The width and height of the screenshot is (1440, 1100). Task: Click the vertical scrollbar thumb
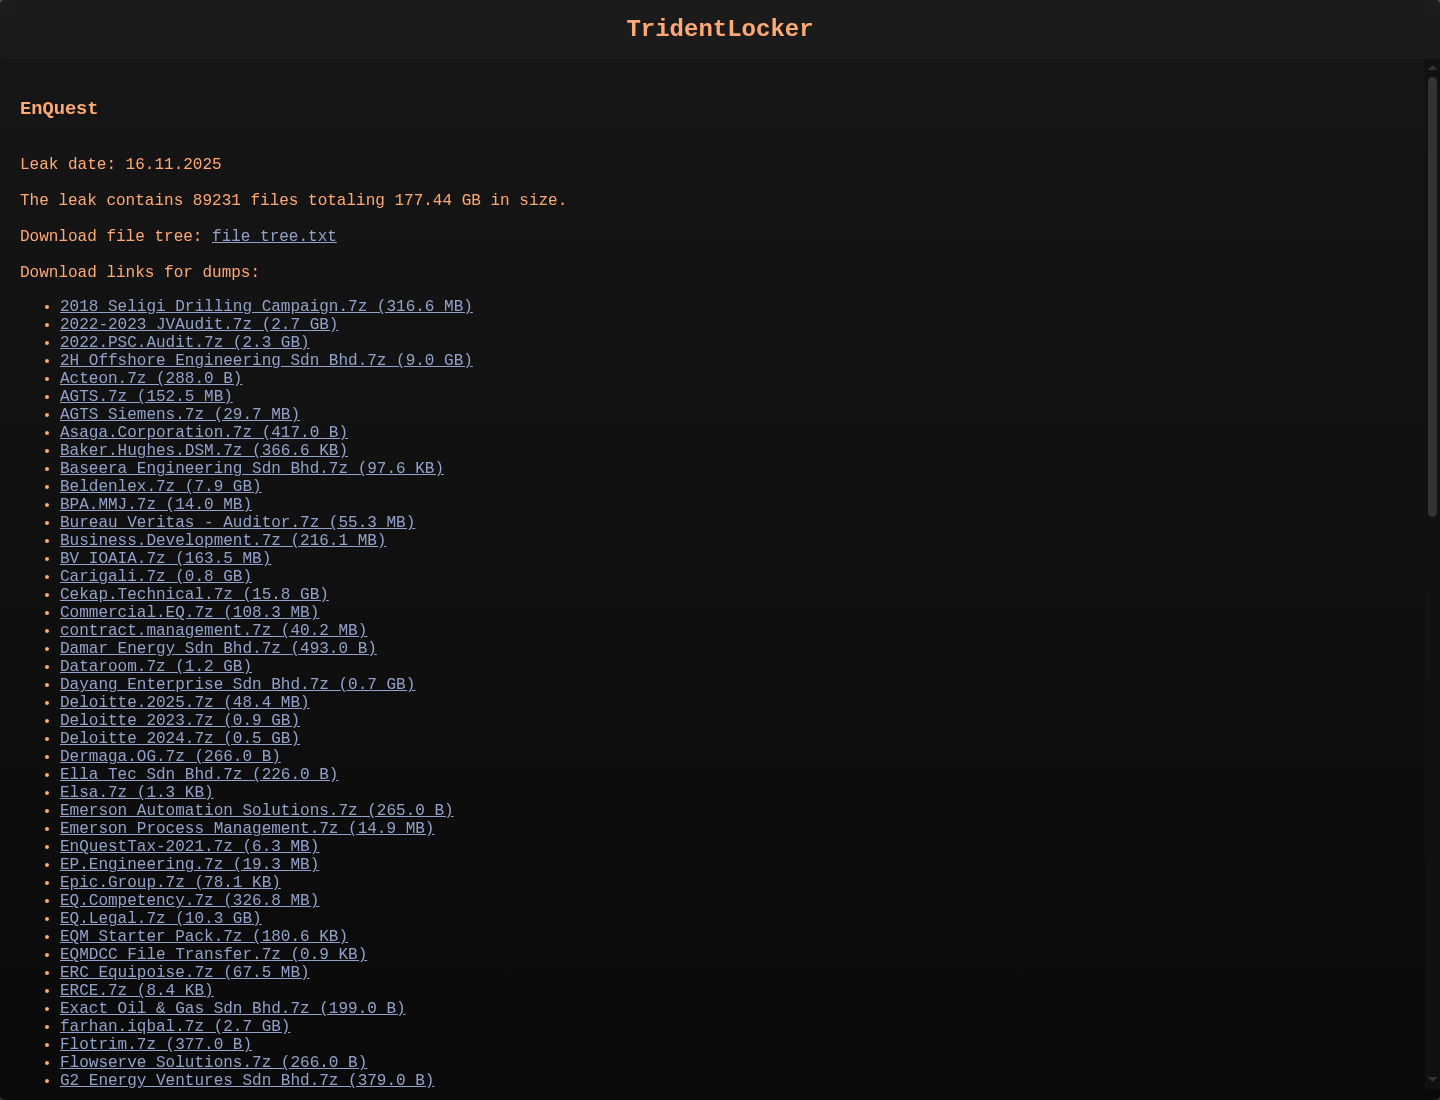[x=1432, y=297]
